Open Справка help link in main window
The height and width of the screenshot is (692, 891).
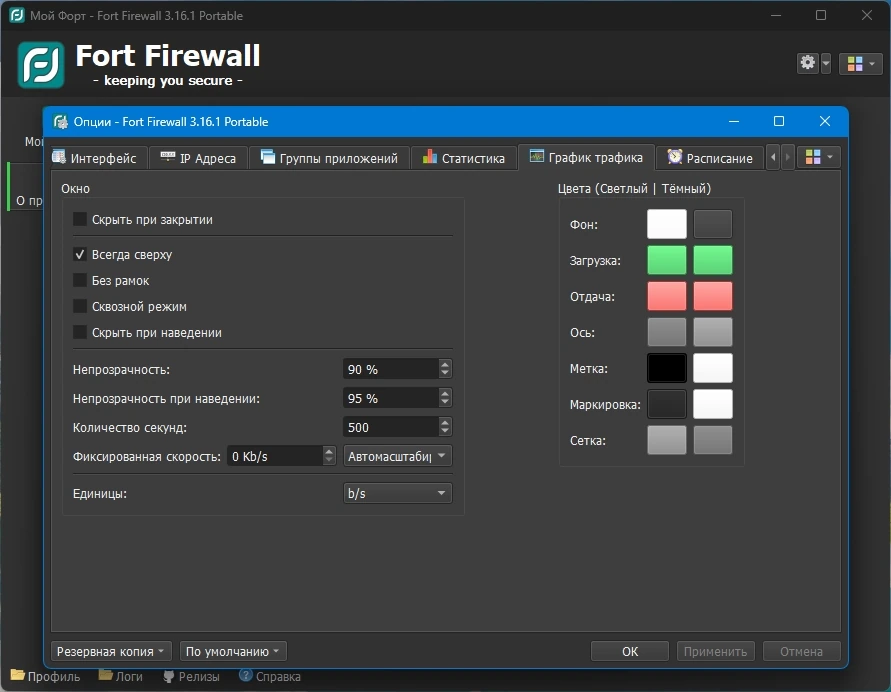(270, 676)
